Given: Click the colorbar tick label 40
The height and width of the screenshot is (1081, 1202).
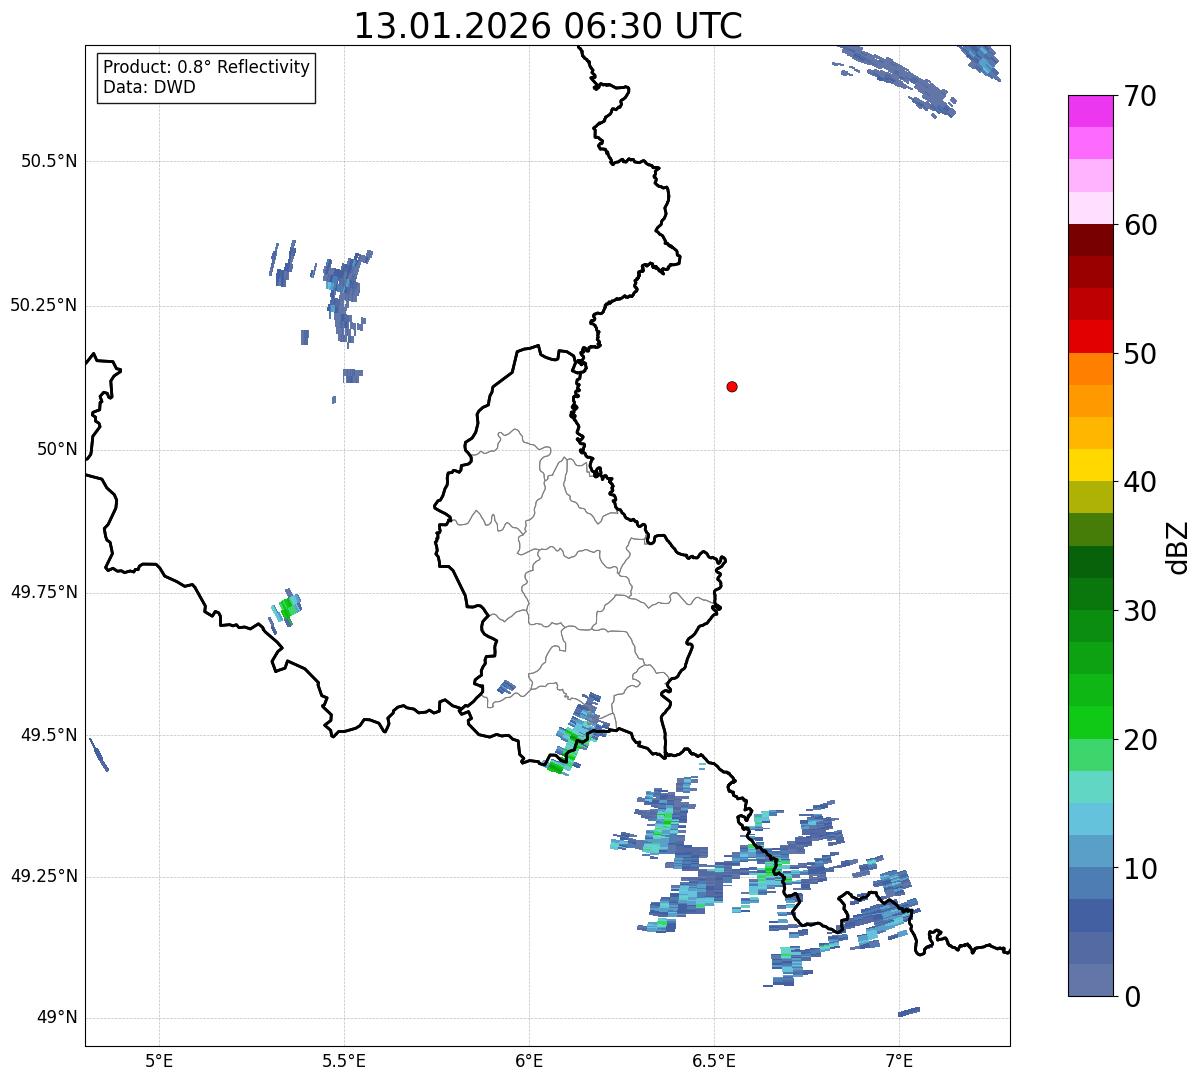Looking at the screenshot, I should [1140, 482].
